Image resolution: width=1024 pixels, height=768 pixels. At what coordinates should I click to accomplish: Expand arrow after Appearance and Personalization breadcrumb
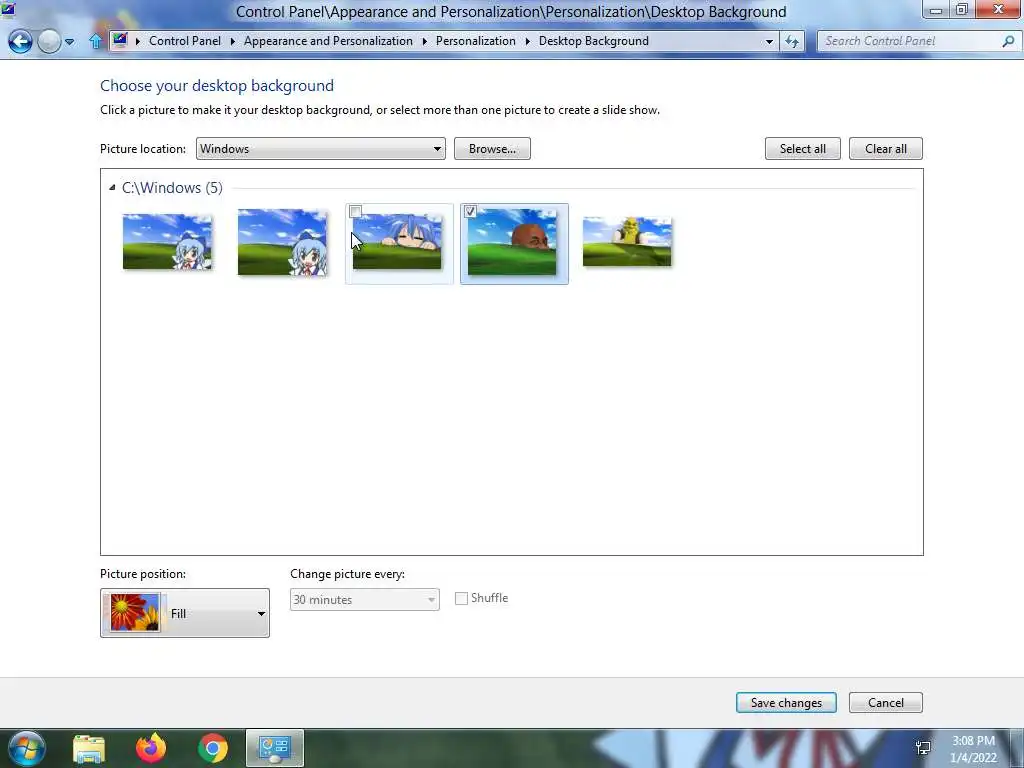point(424,41)
